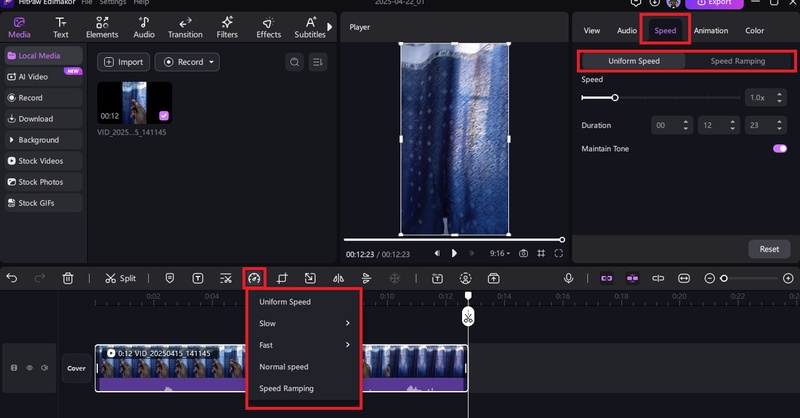The width and height of the screenshot is (800, 418).
Task: Open Stock GIFs library
Action: pyautogui.click(x=43, y=203)
